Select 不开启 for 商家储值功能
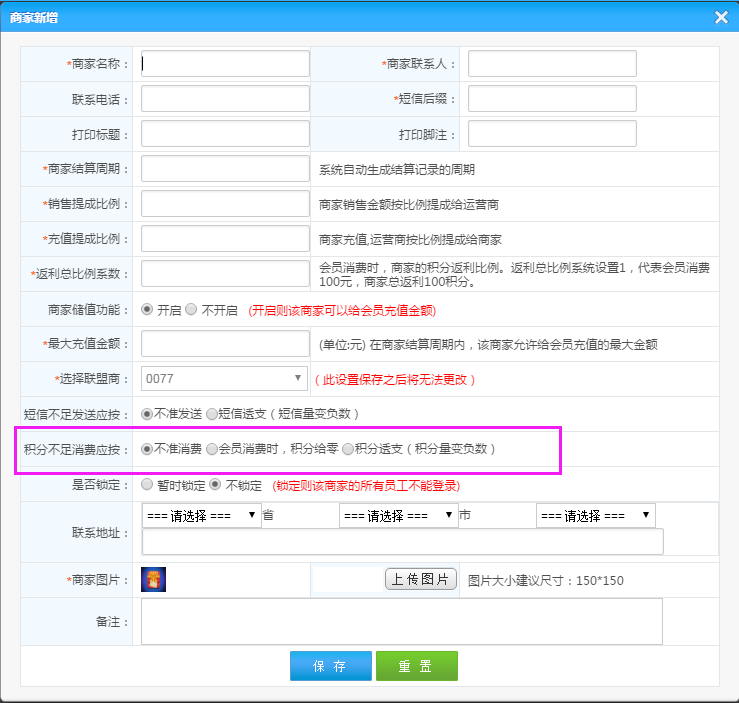The image size is (739, 703). 191,309
